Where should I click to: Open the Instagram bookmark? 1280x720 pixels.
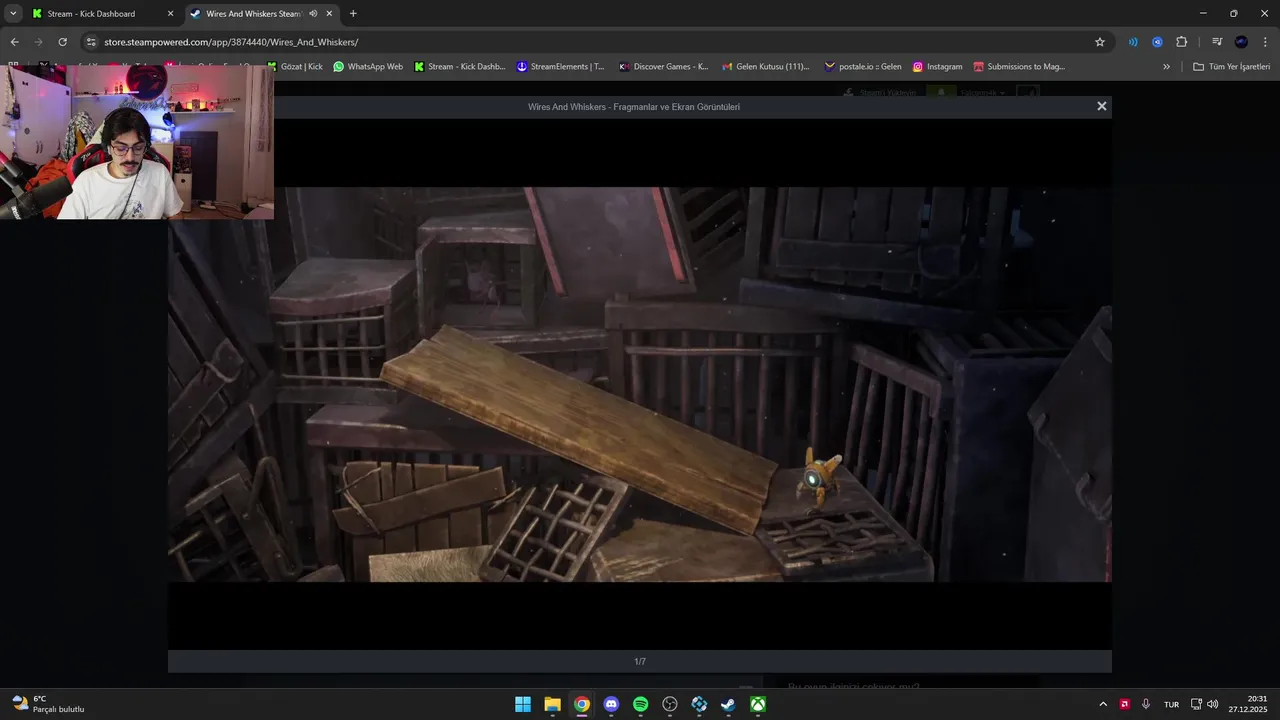tap(937, 67)
